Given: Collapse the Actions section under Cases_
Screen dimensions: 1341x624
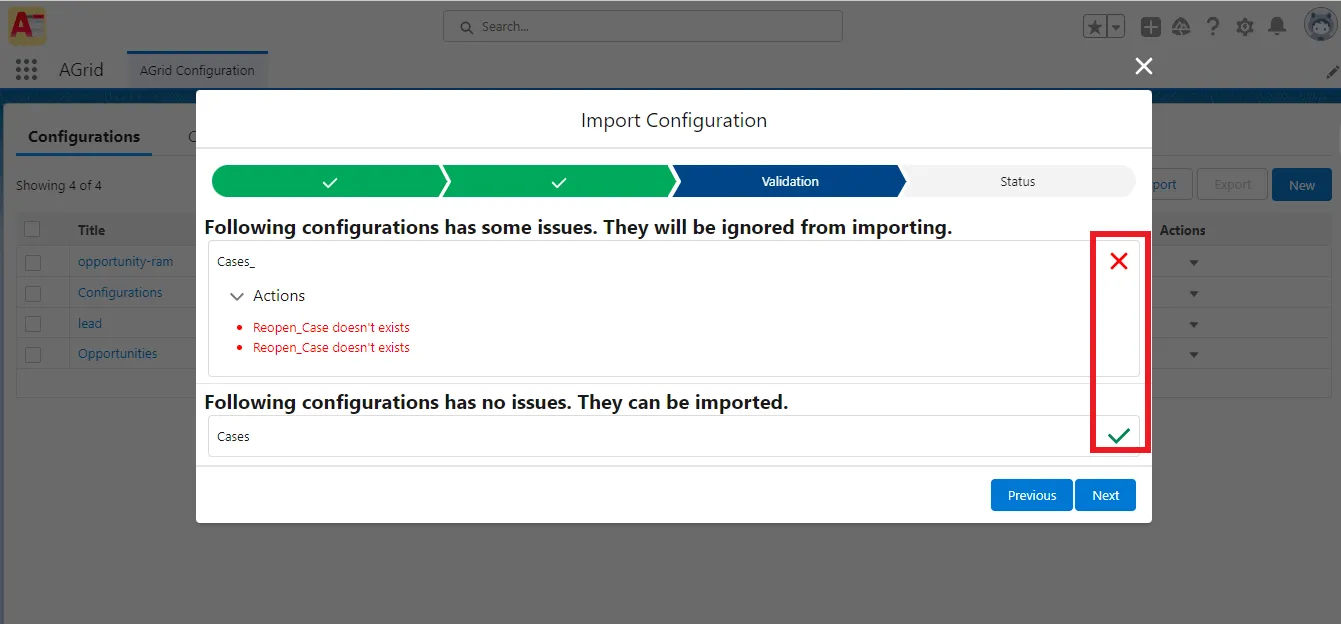Looking at the screenshot, I should click(x=237, y=295).
